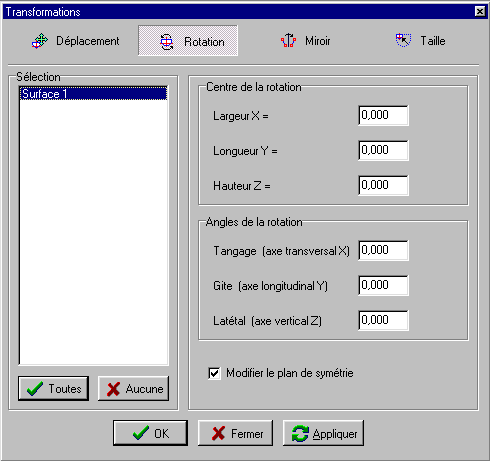
Task: Click the Gite angle input
Action: click(x=383, y=285)
